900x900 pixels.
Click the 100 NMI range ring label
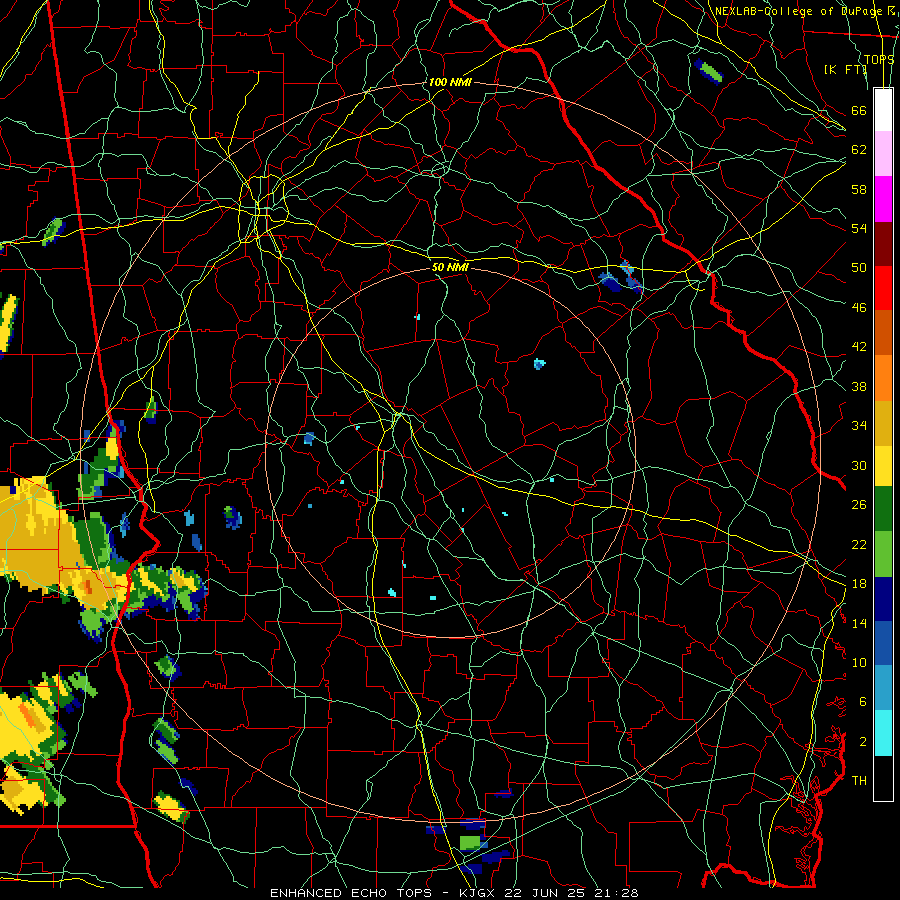pyautogui.click(x=449, y=82)
